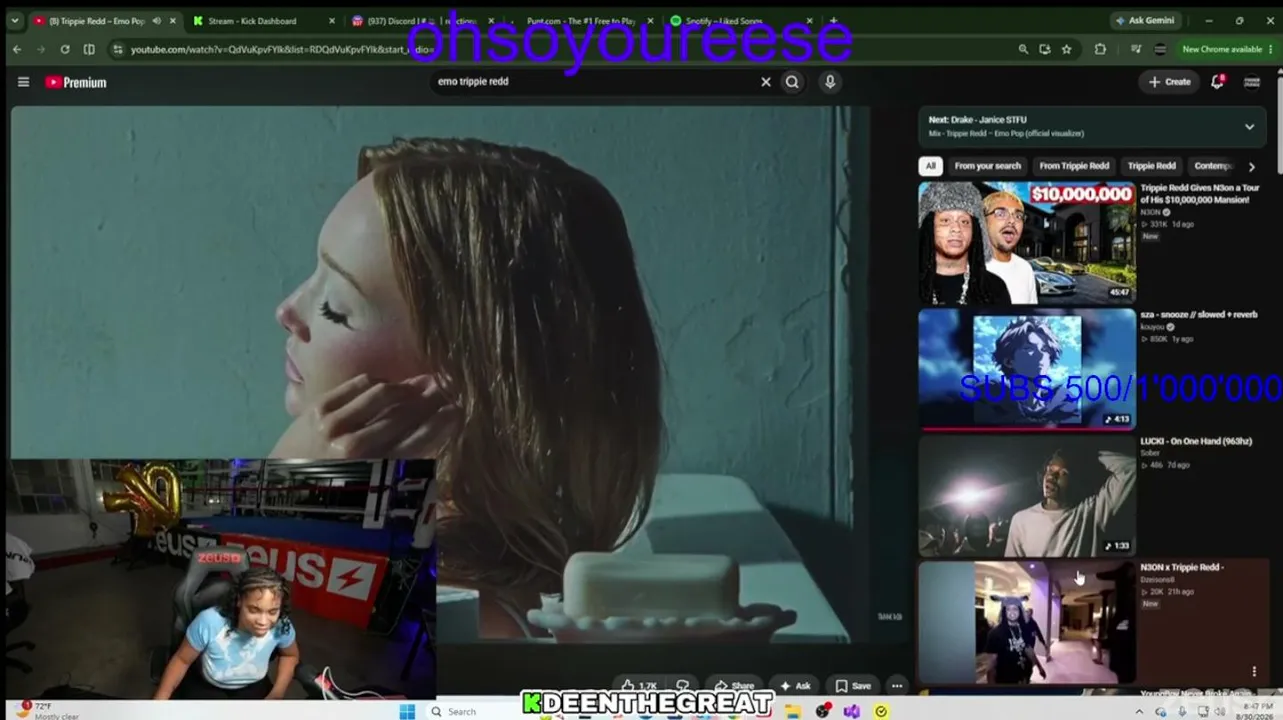Clear the YouTube search text

(x=766, y=82)
